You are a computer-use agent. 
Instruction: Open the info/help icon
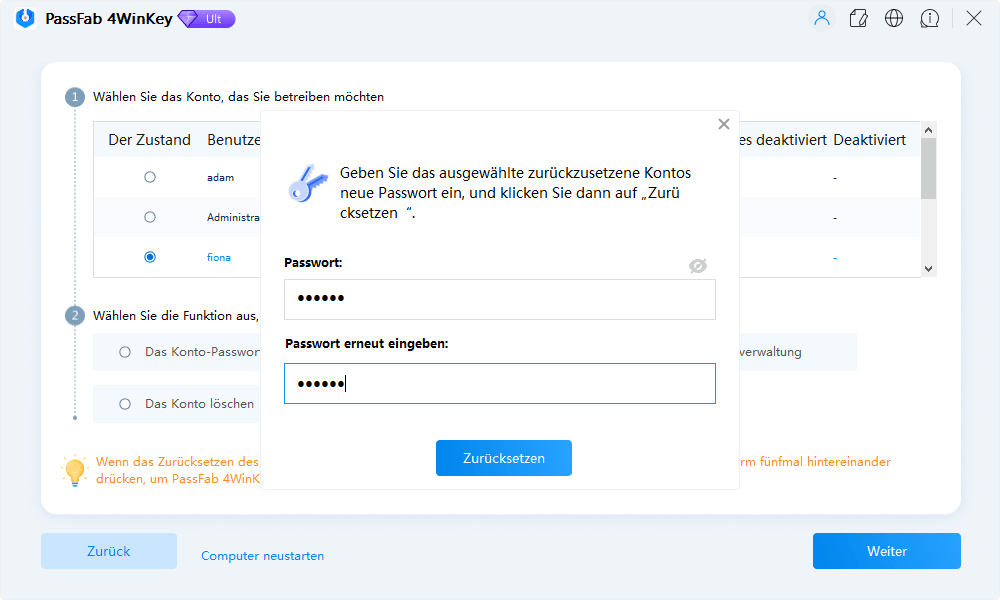pos(930,18)
